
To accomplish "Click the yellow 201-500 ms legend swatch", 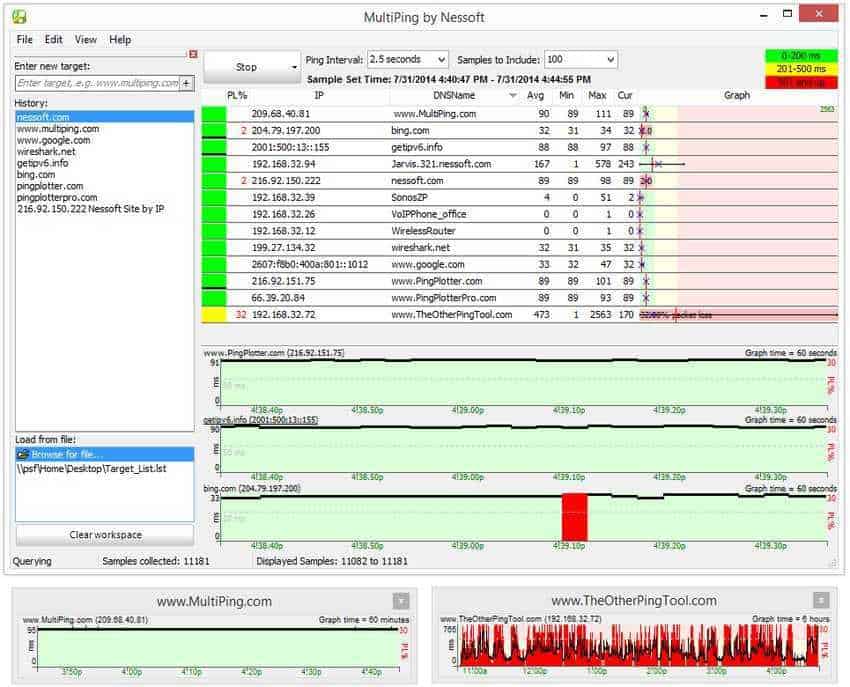I will [801, 69].
